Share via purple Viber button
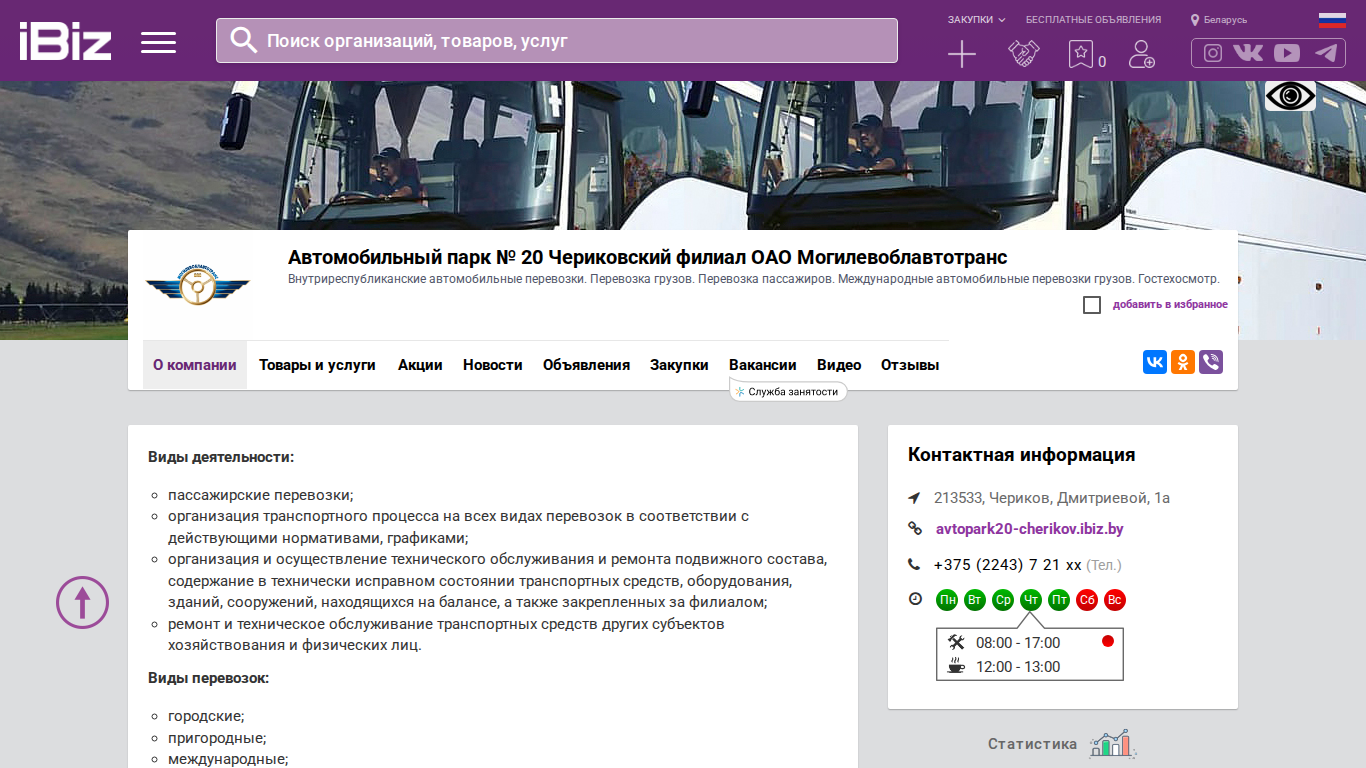Viewport: 1366px width, 768px height. coord(1211,362)
